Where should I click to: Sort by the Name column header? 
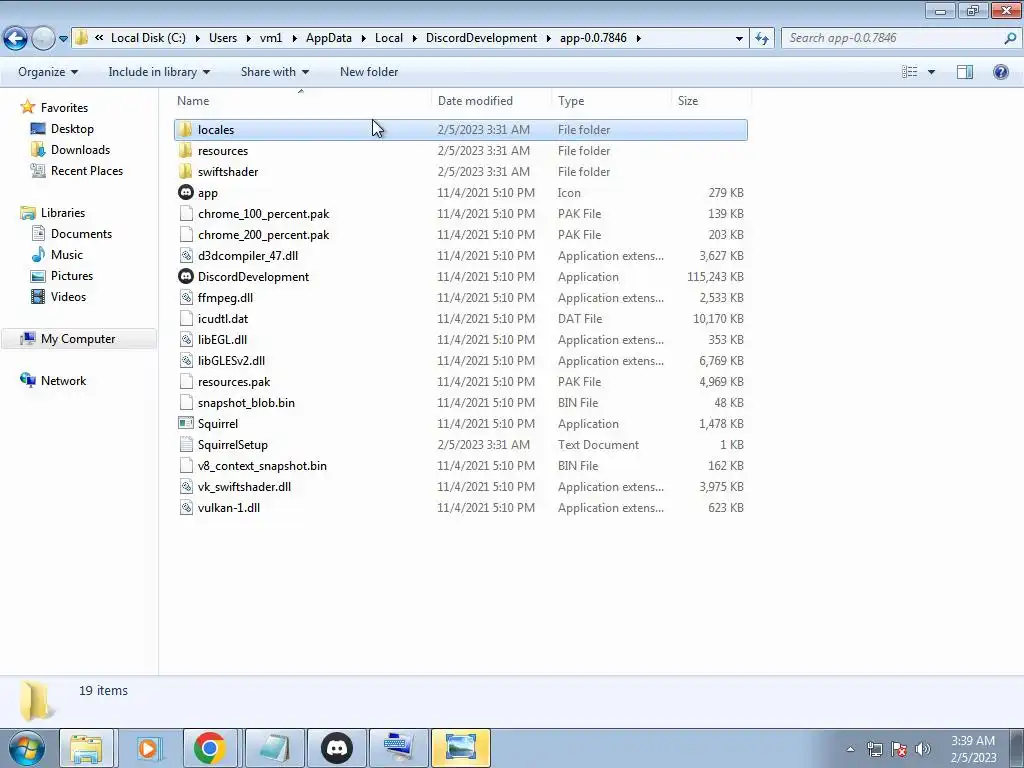point(193,101)
